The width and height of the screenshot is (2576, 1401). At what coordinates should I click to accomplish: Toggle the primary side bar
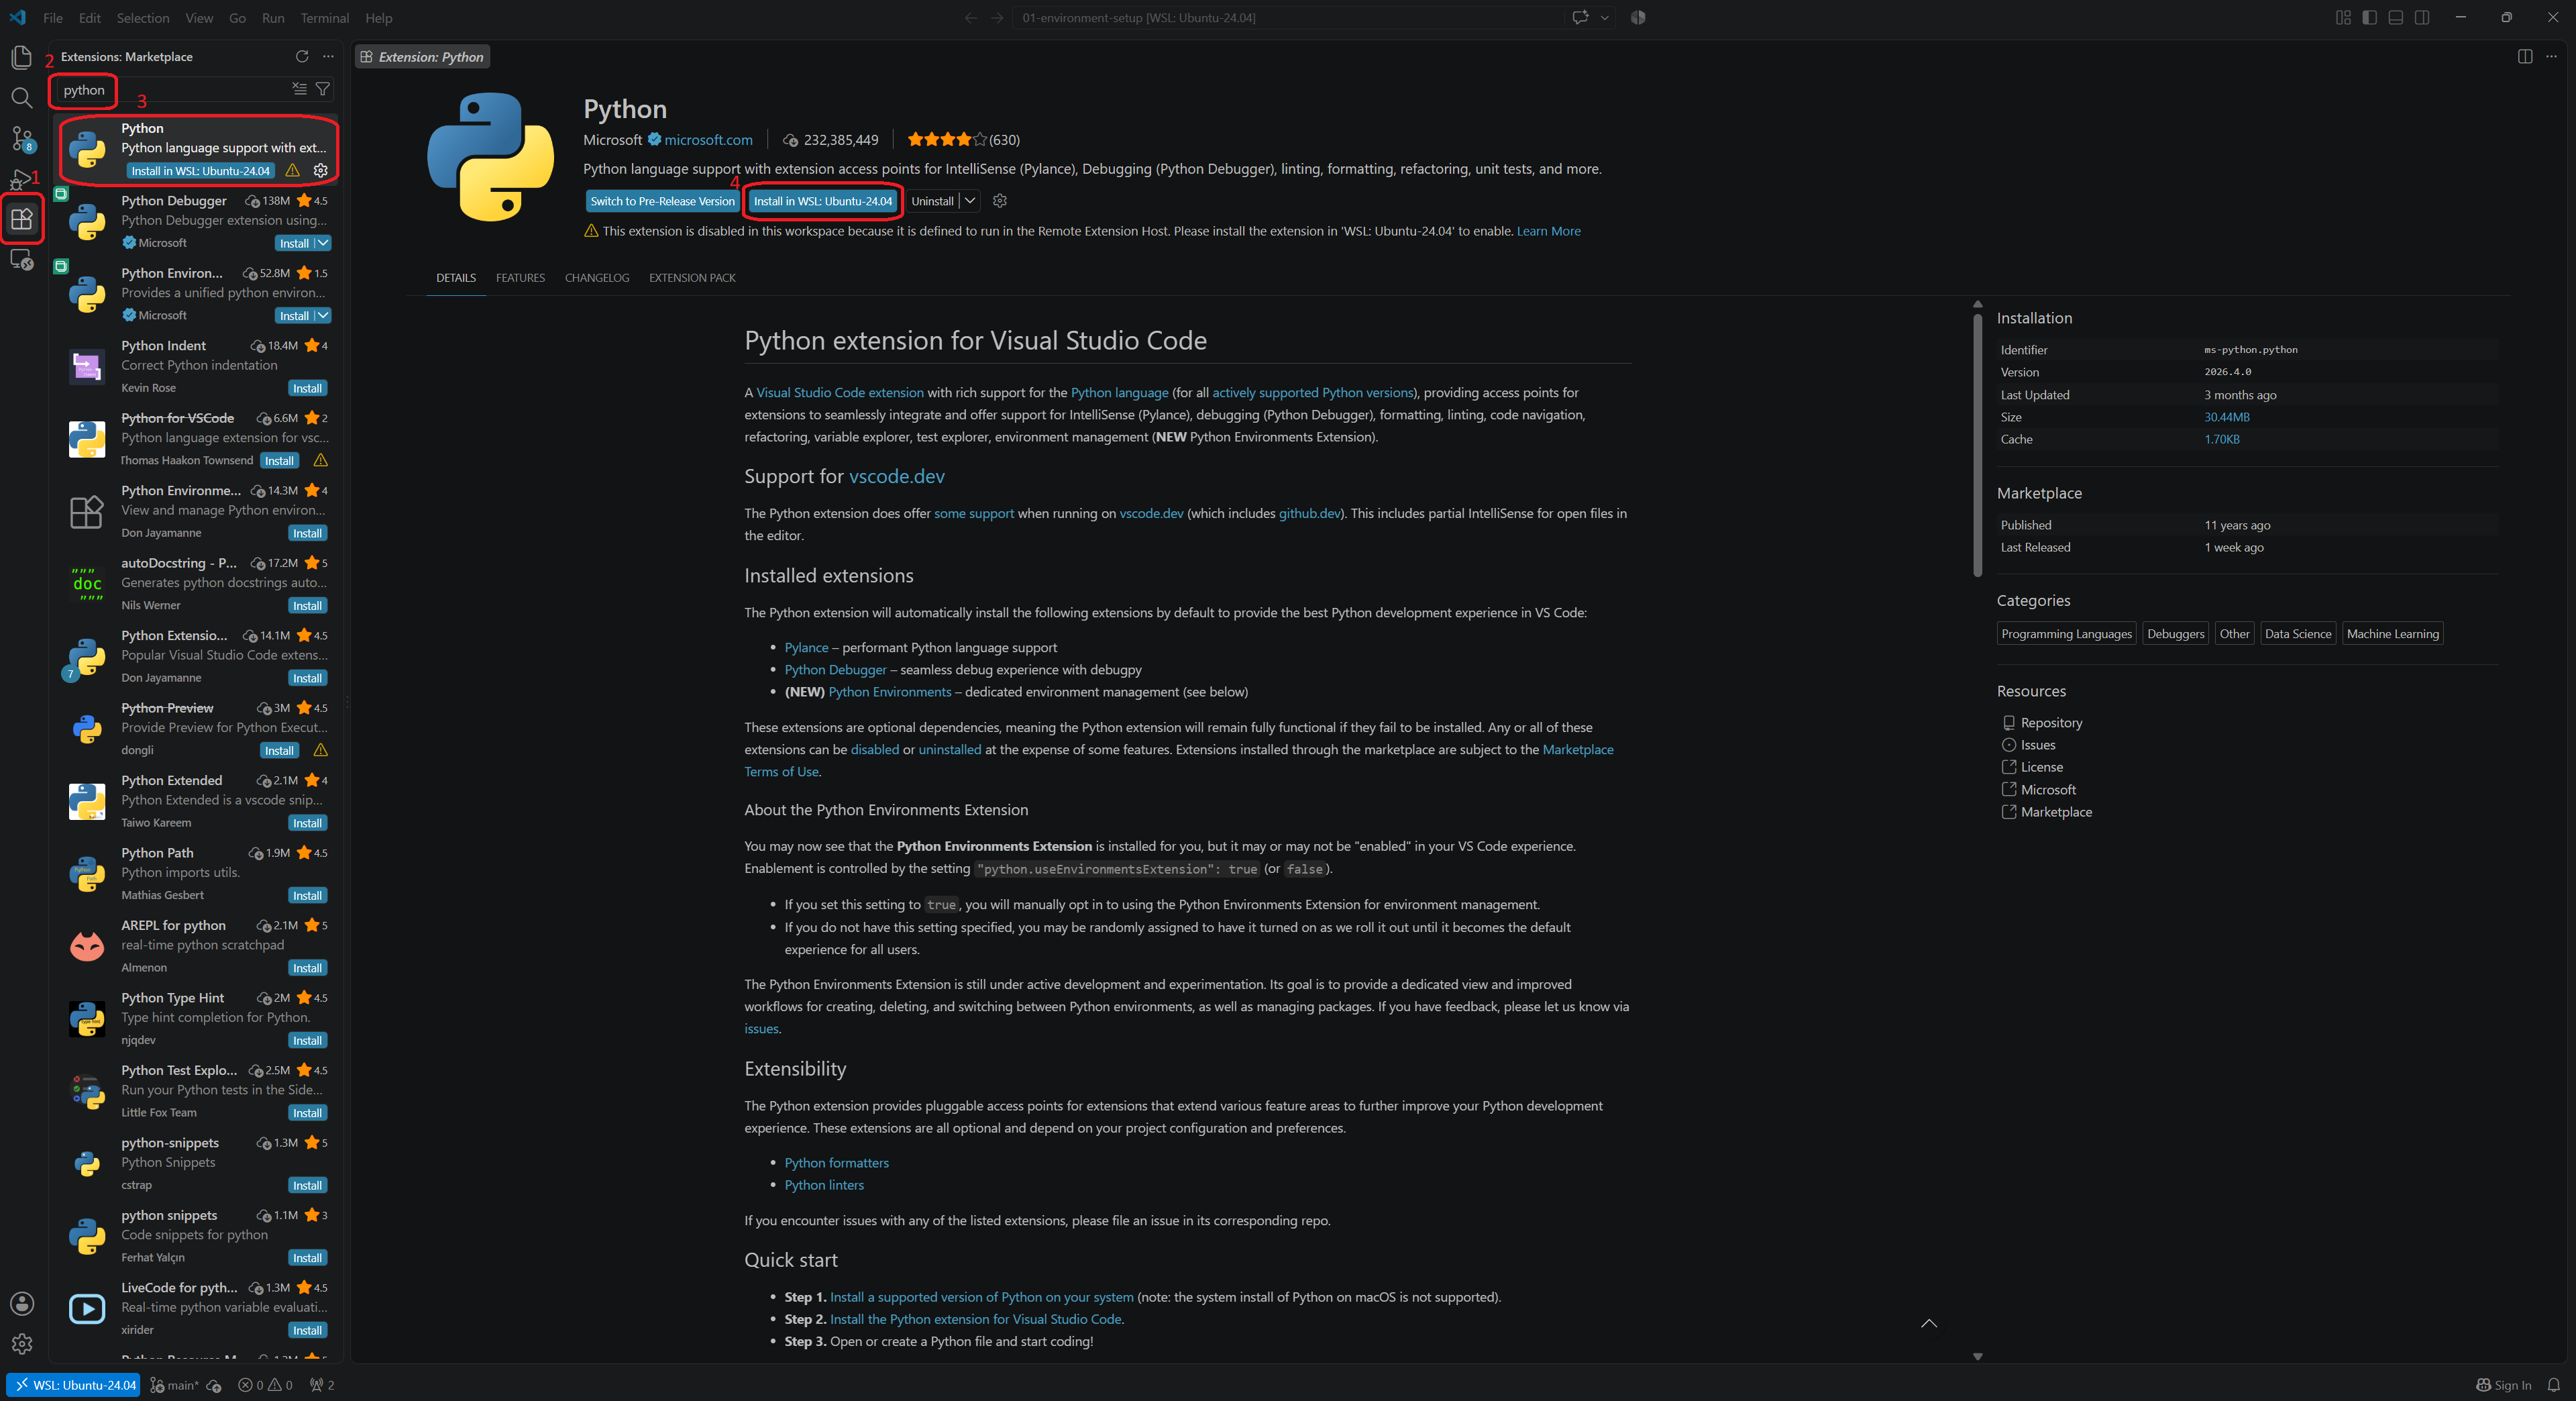[x=2369, y=18]
